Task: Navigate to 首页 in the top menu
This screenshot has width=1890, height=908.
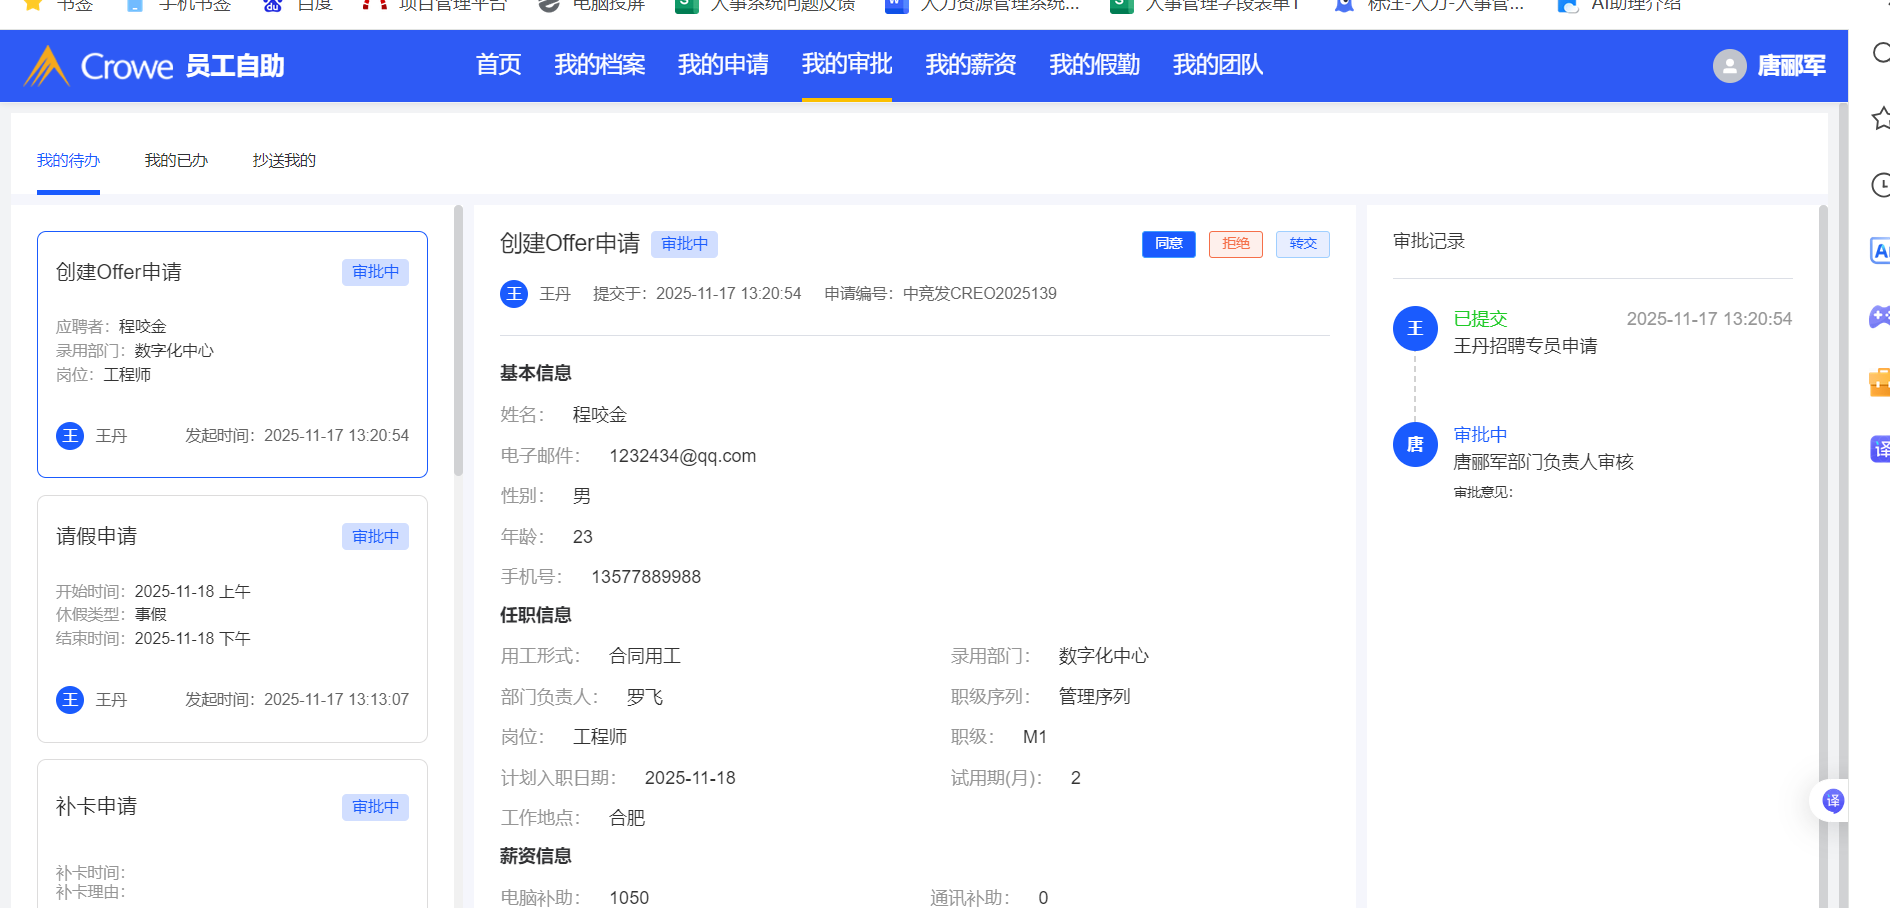Action: [498, 65]
